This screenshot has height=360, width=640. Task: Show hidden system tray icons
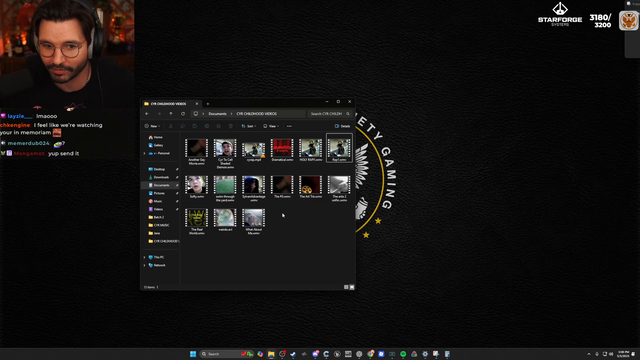pyautogui.click(x=589, y=354)
